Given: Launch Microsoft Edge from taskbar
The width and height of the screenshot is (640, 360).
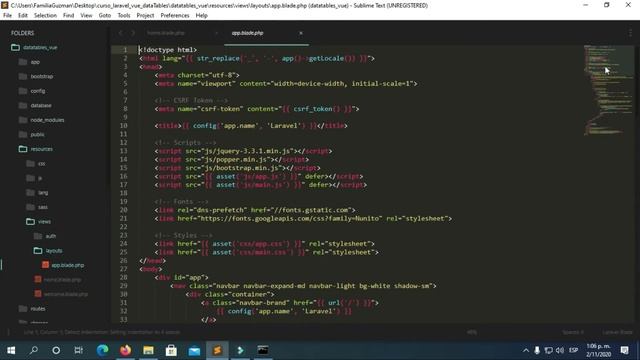Looking at the screenshot, I should click(x=102, y=350).
